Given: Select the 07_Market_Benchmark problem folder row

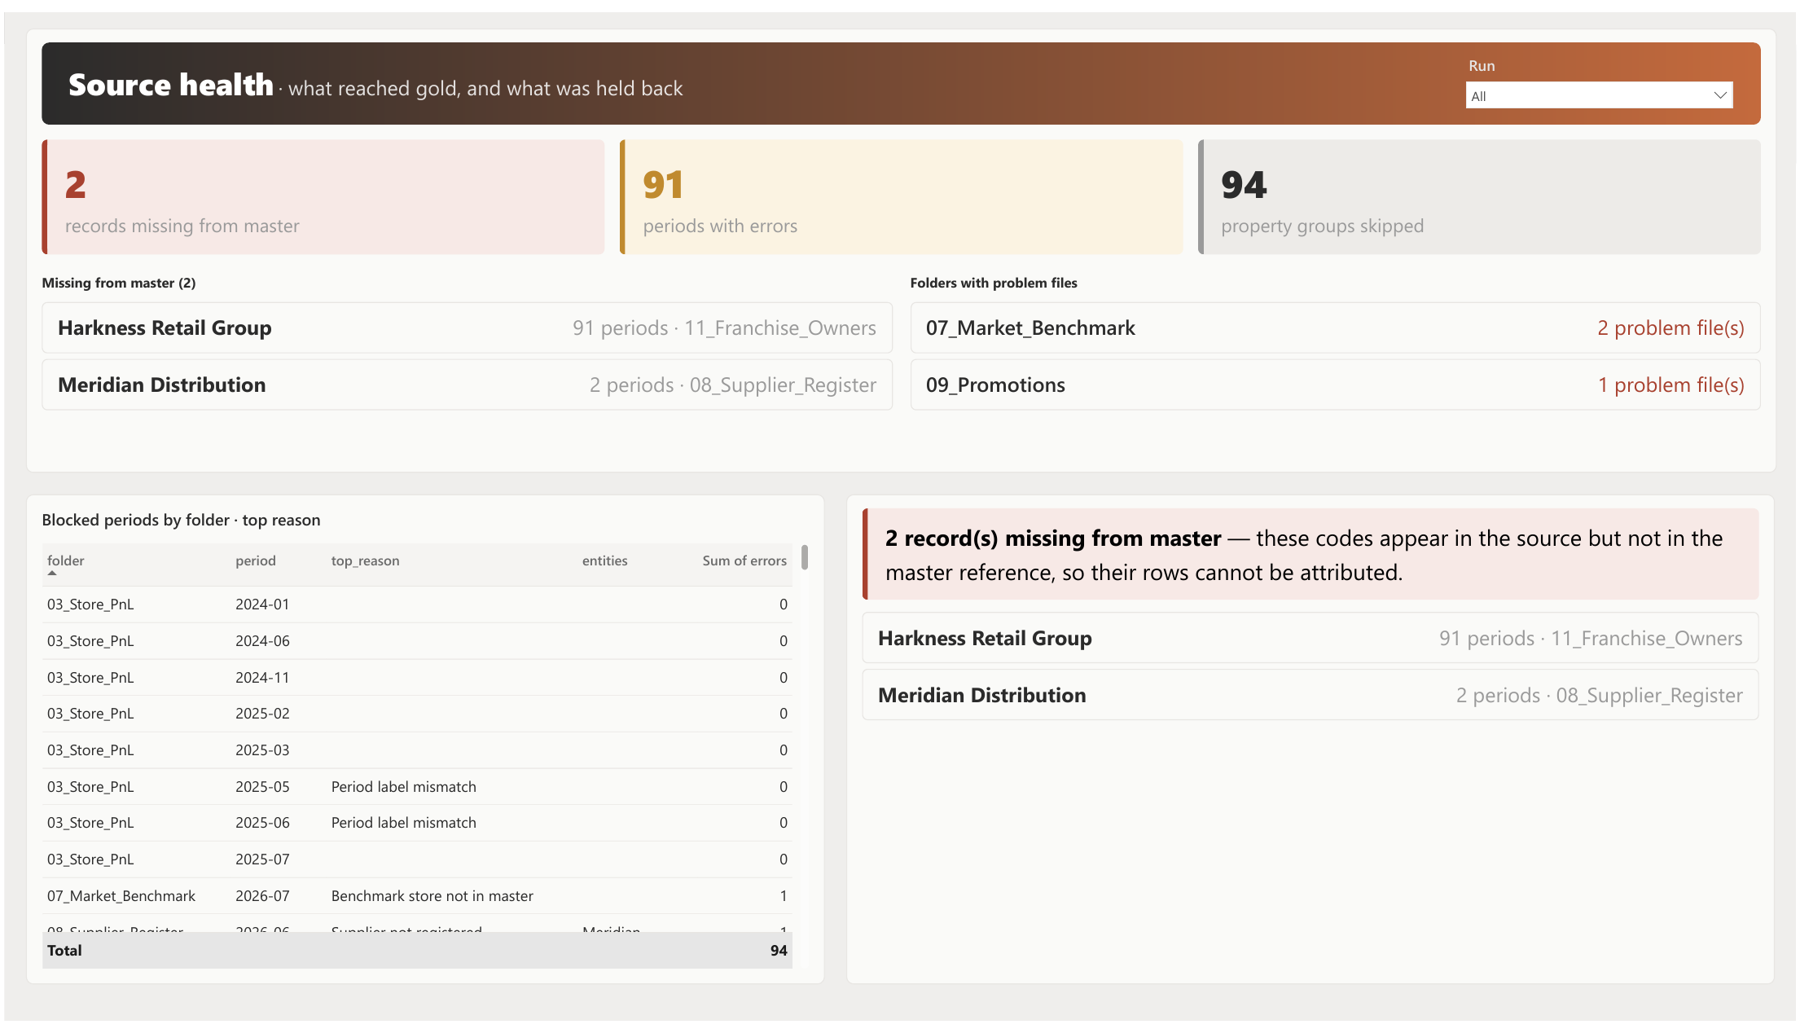Looking at the screenshot, I should pyautogui.click(x=1335, y=328).
